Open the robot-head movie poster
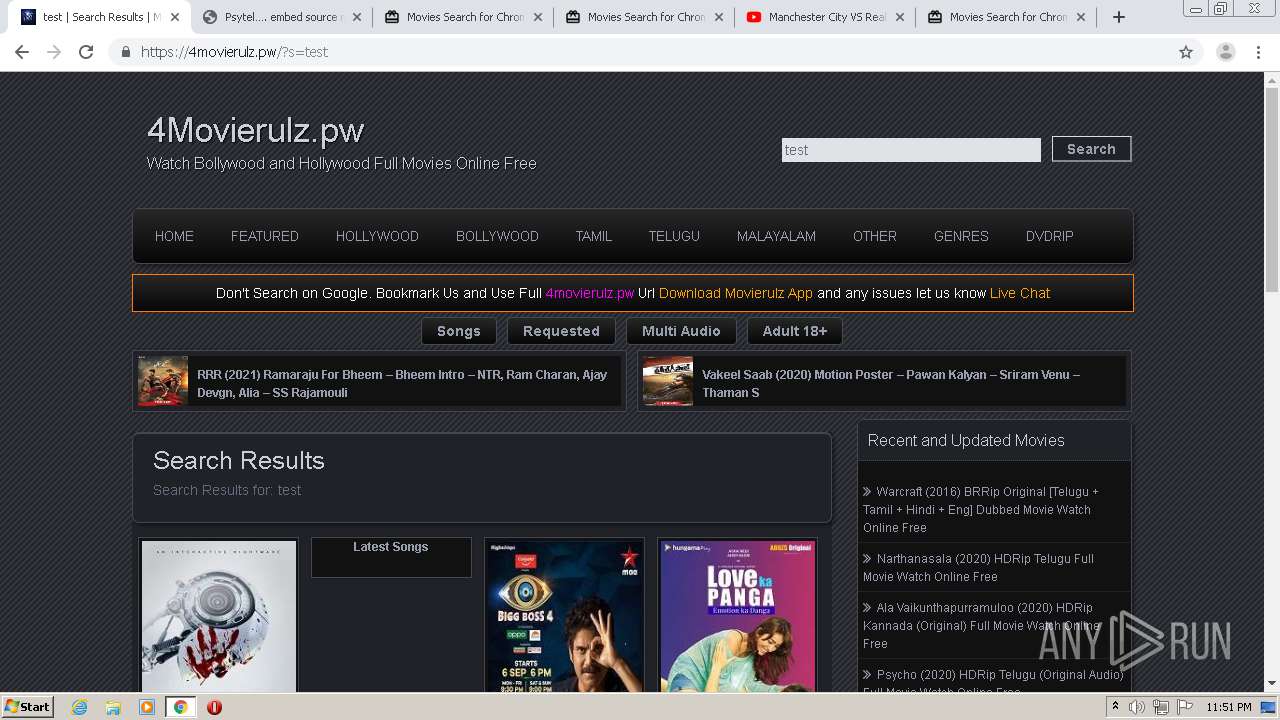 pyautogui.click(x=219, y=616)
